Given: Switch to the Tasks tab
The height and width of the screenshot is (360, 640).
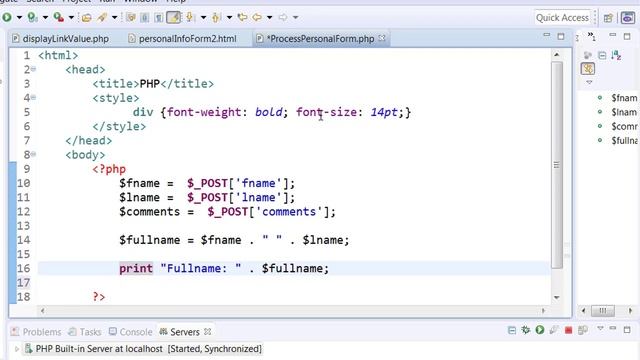Looking at the screenshot, I should pos(85,332).
